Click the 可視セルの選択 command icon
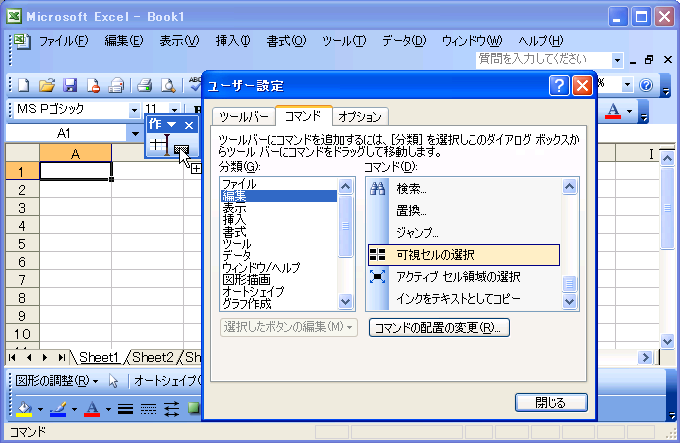680x443 pixels. pos(377,255)
